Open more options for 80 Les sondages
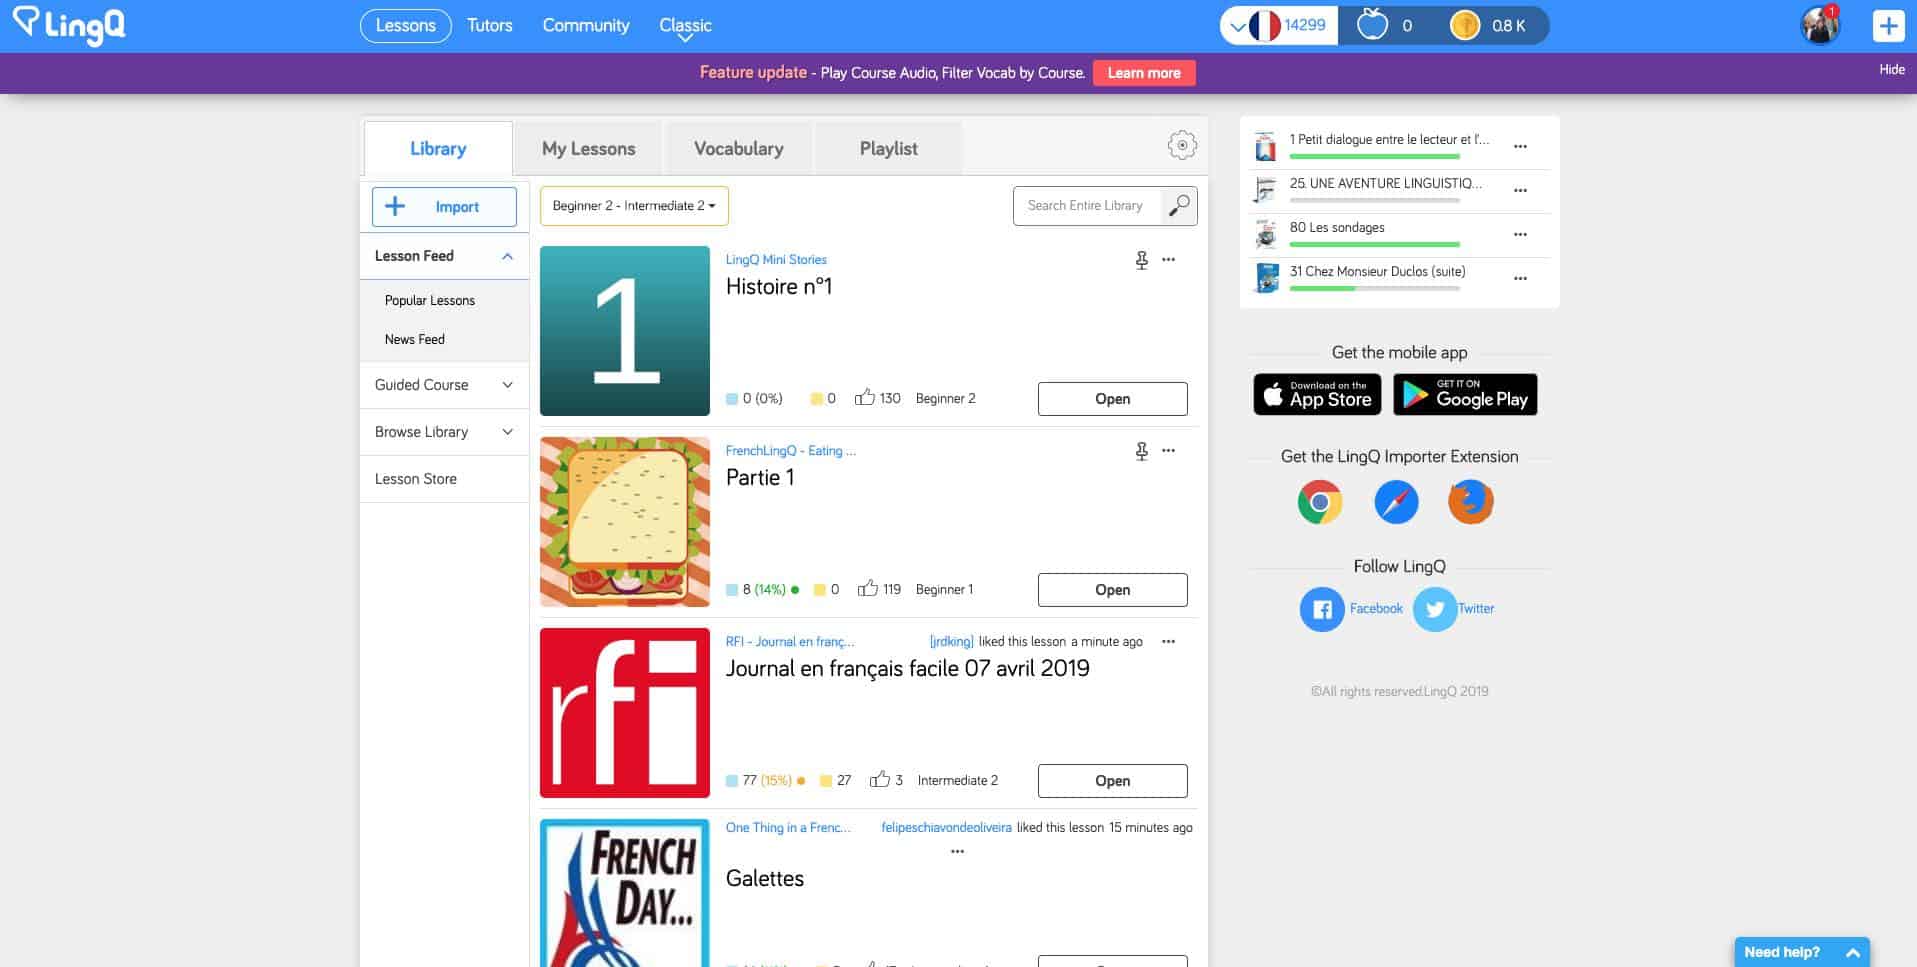This screenshot has height=967, width=1917. point(1520,235)
